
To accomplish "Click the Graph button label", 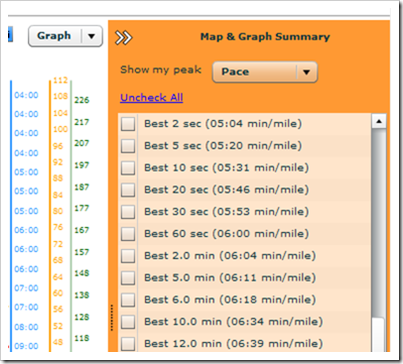I will click(x=54, y=36).
